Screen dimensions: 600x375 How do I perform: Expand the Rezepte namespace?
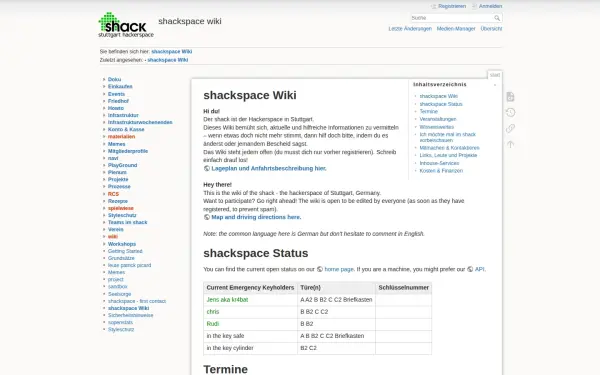click(118, 201)
